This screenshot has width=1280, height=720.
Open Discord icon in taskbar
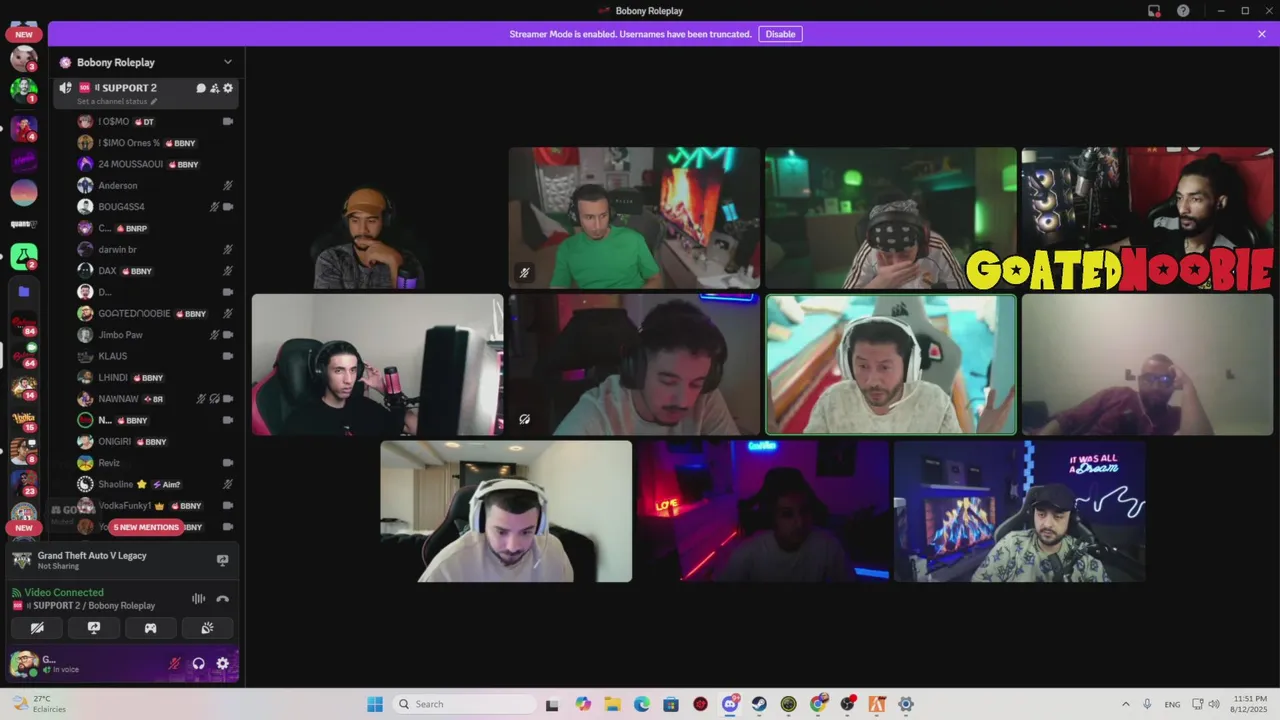coord(730,704)
